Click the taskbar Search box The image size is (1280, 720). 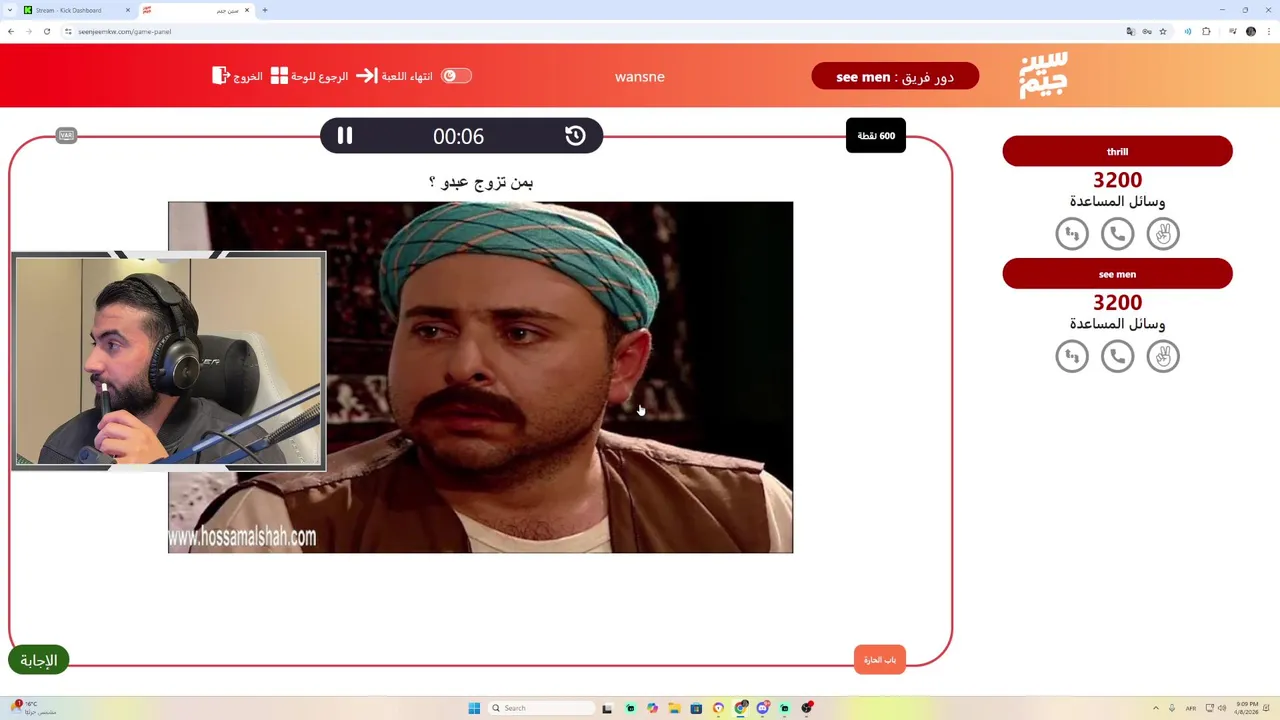pyautogui.click(x=540, y=708)
